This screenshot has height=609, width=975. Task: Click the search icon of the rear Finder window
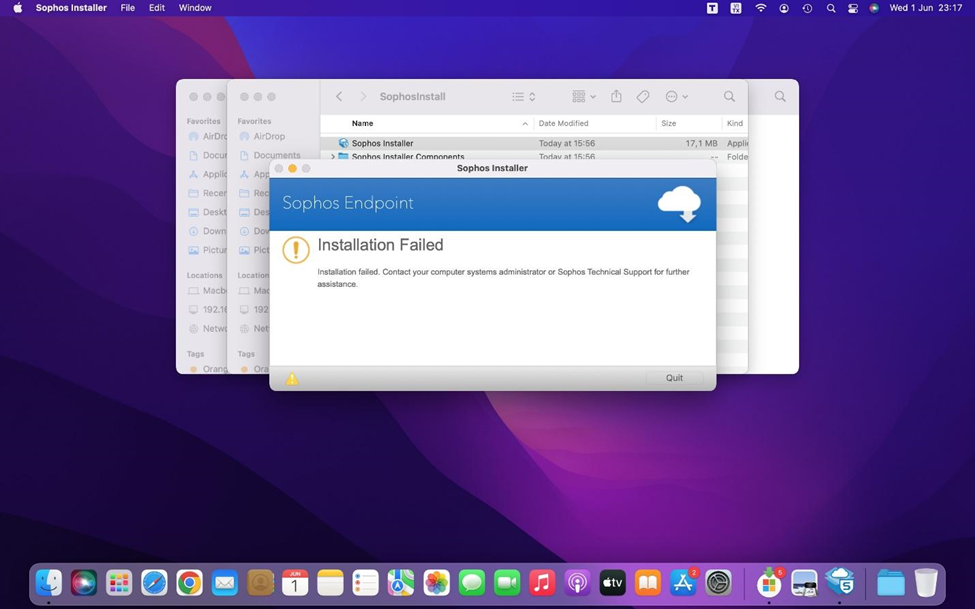780,96
